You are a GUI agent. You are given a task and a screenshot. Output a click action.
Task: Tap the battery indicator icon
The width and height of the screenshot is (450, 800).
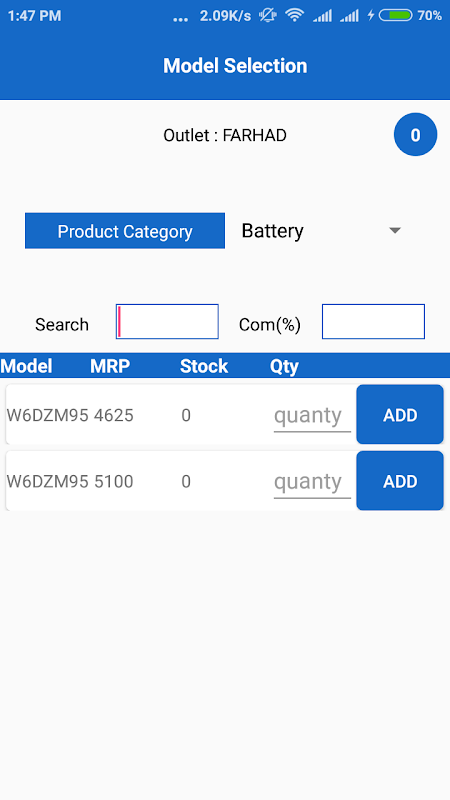[x=395, y=16]
